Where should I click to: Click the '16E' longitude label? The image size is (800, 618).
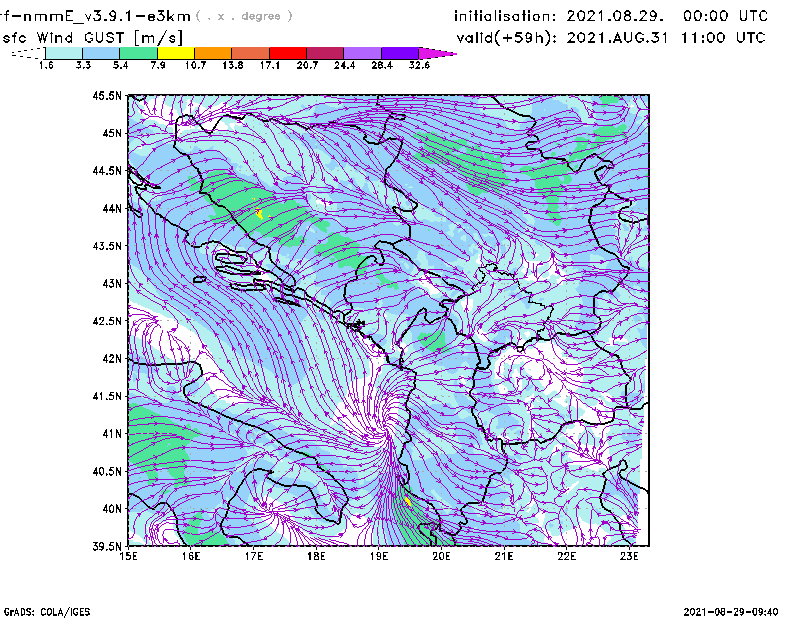click(x=191, y=556)
